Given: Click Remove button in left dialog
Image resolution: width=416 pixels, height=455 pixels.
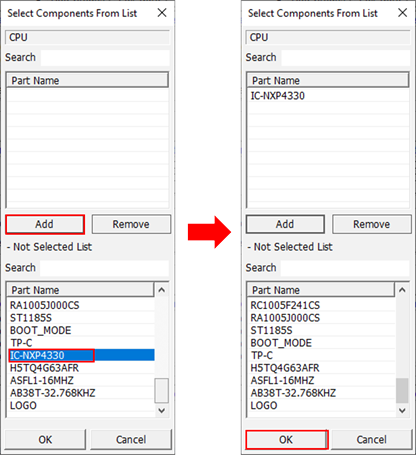Looking at the screenshot, I should point(131,224).
